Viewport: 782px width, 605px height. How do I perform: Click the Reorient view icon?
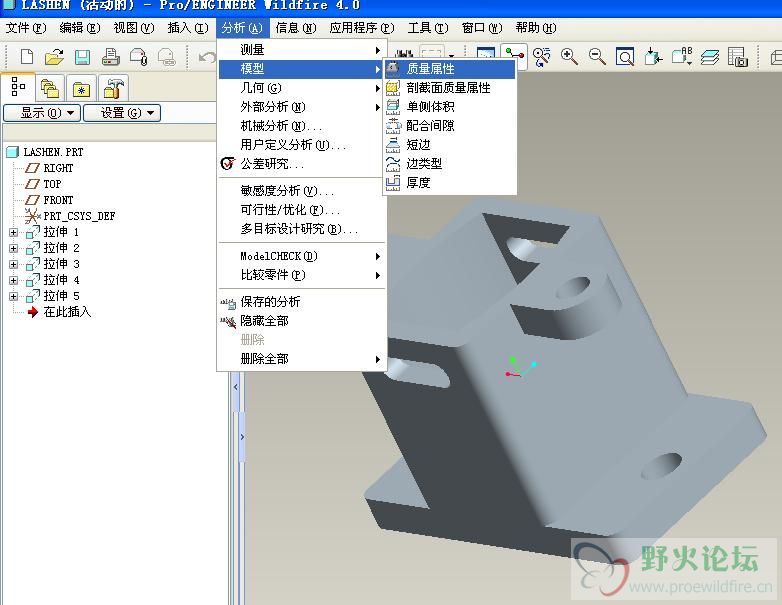coord(653,56)
